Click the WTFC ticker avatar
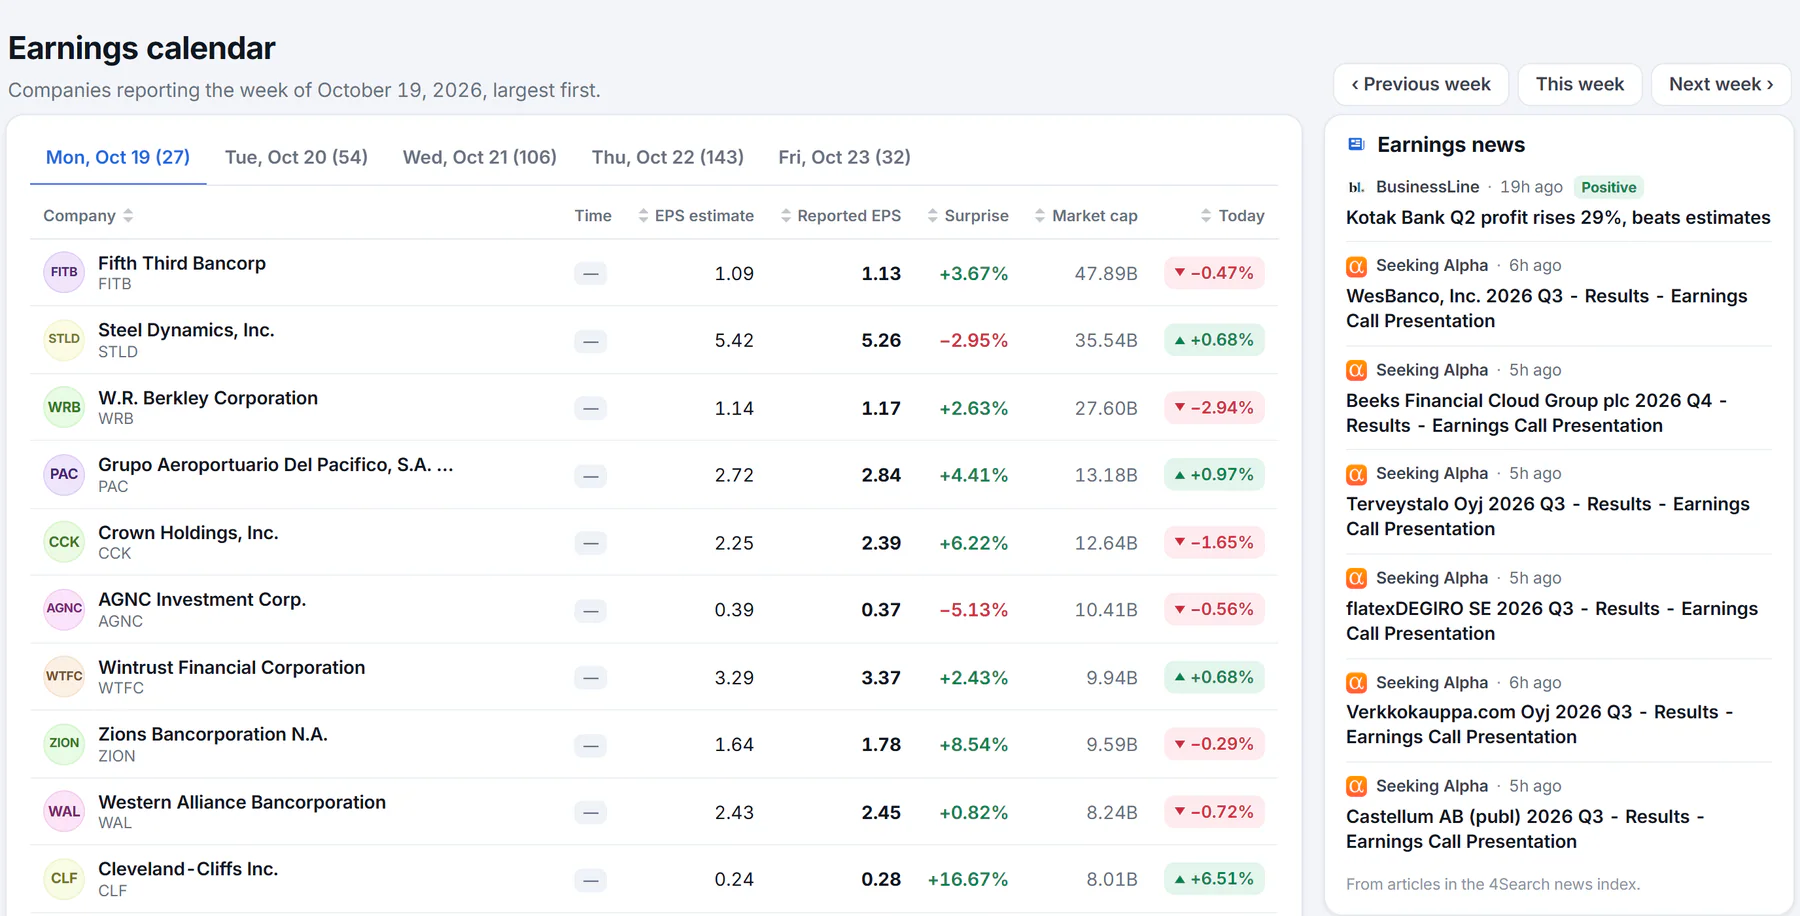Screen dimensions: 1800x916 [64, 676]
